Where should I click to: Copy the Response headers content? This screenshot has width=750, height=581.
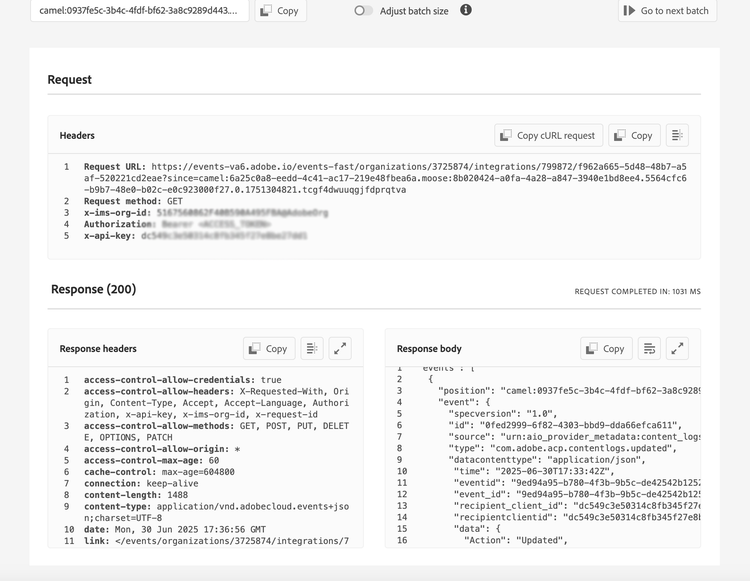[x=268, y=349]
